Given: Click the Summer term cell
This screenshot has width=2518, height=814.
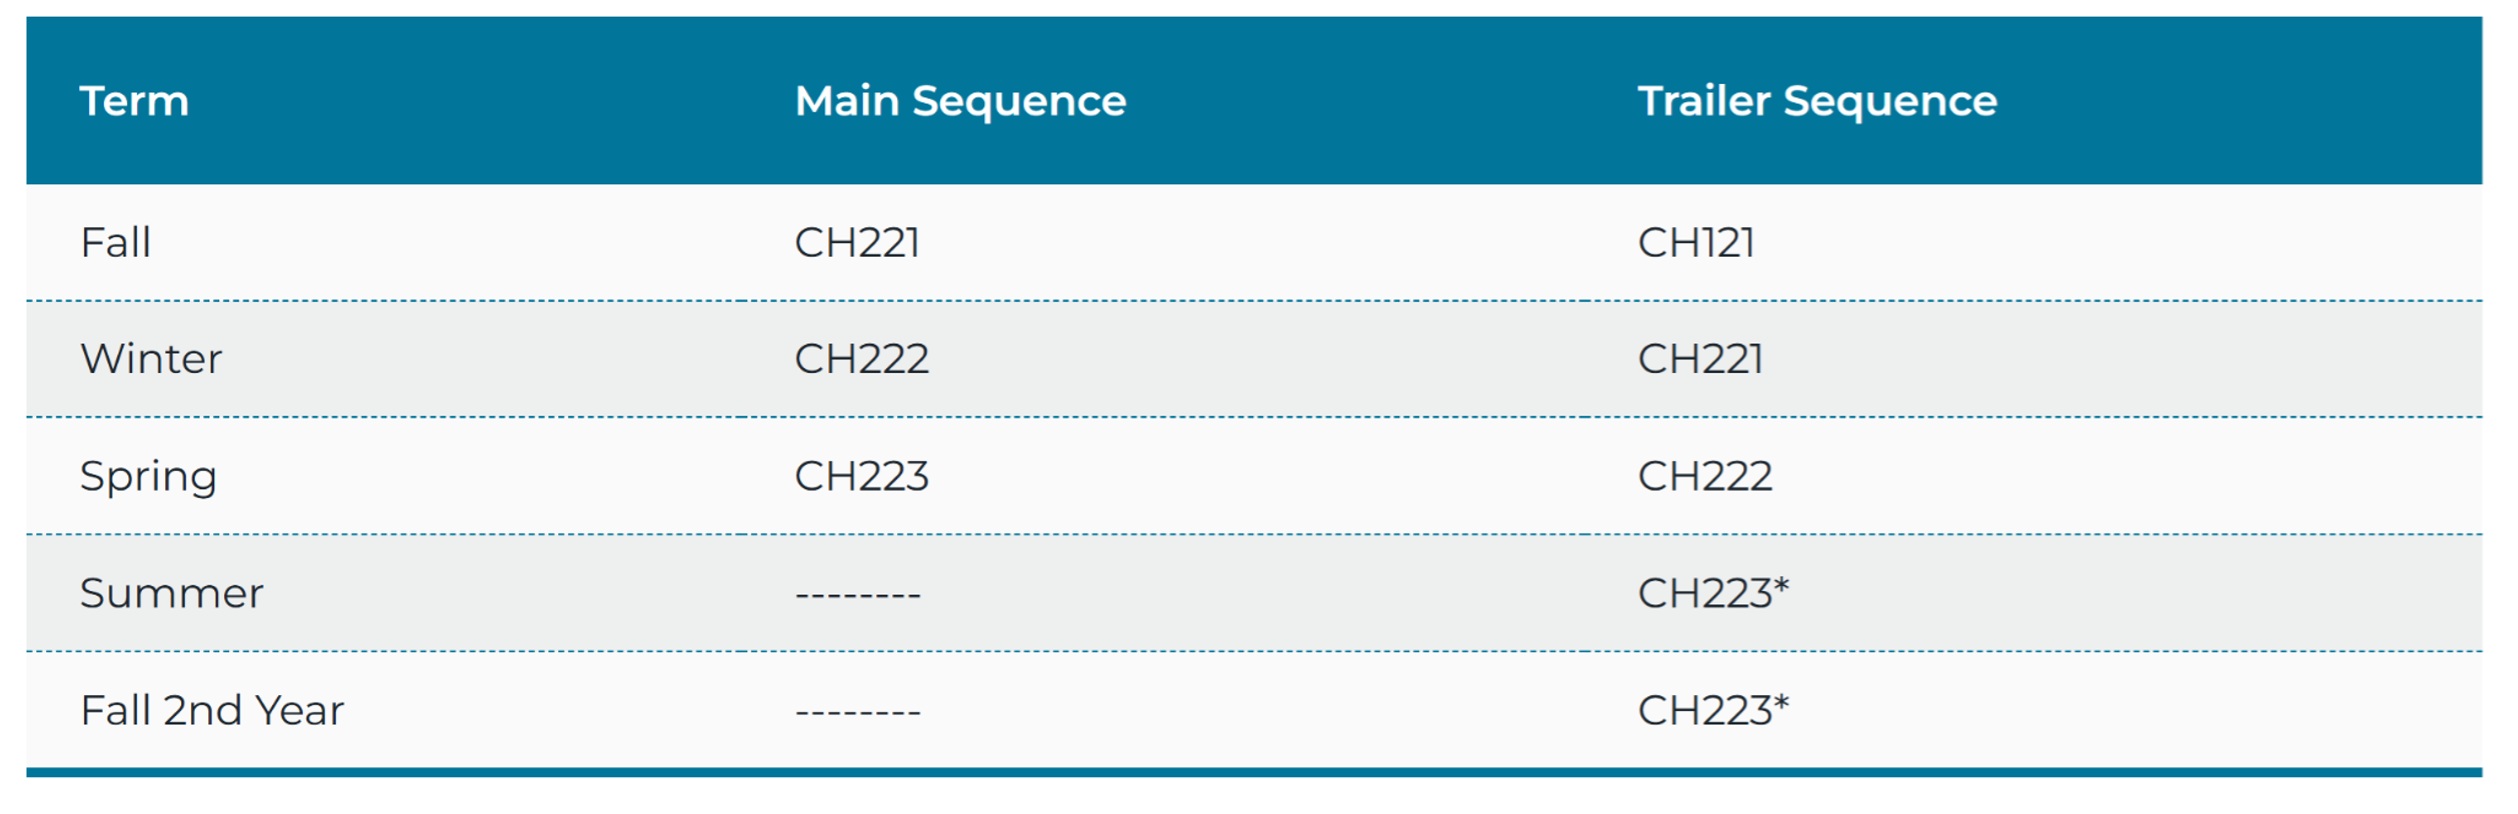Looking at the screenshot, I should coord(172,594).
